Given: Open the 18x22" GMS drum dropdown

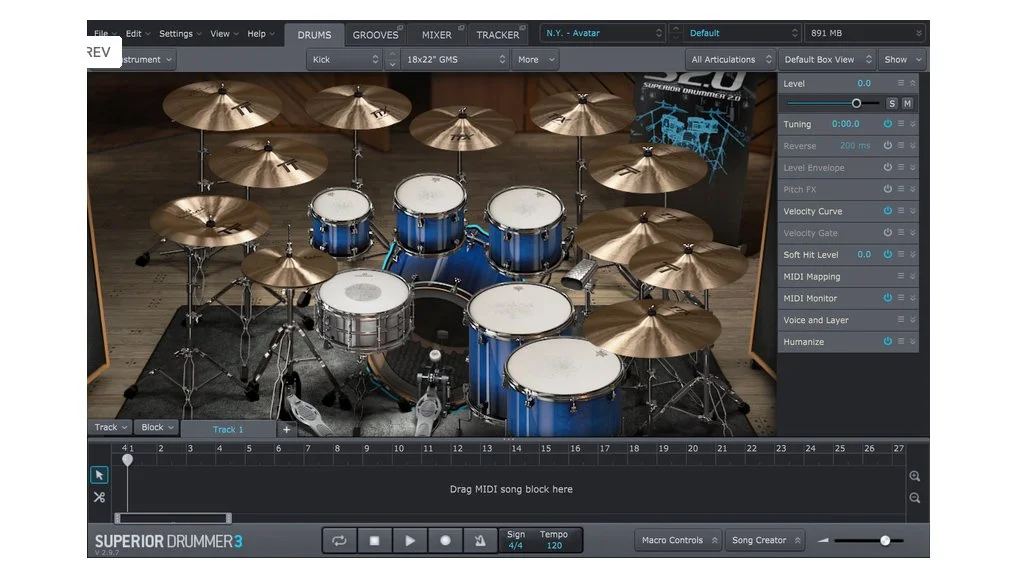Looking at the screenshot, I should click(455, 60).
